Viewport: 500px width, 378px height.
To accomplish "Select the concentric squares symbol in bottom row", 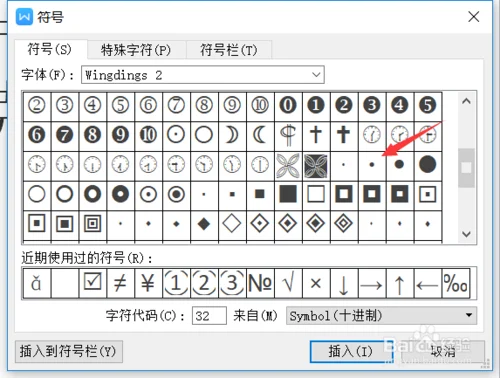I will coord(93,224).
